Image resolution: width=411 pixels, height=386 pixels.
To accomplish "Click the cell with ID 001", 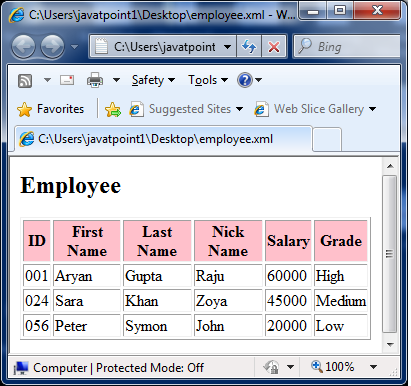I will coord(37,276).
